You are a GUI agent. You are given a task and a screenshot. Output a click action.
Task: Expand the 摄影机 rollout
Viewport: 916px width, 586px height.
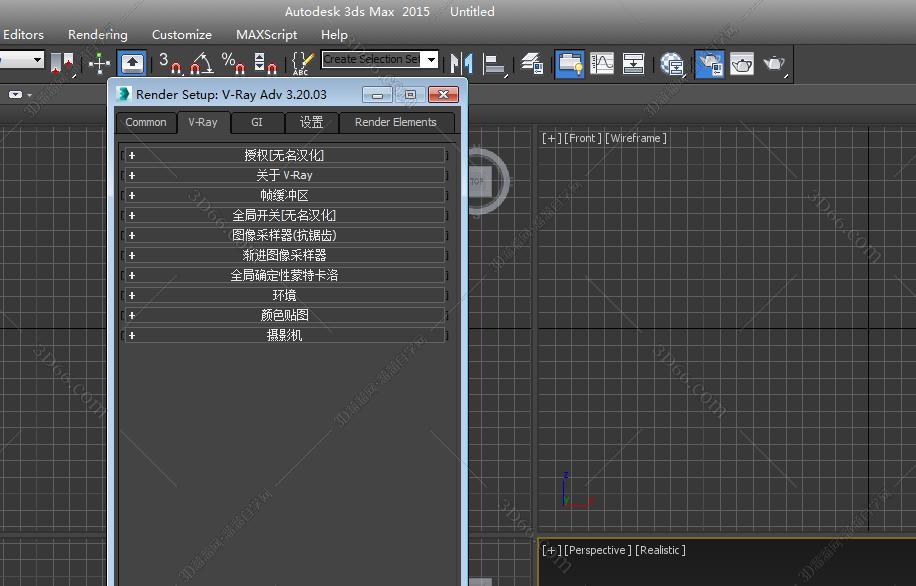(x=284, y=335)
